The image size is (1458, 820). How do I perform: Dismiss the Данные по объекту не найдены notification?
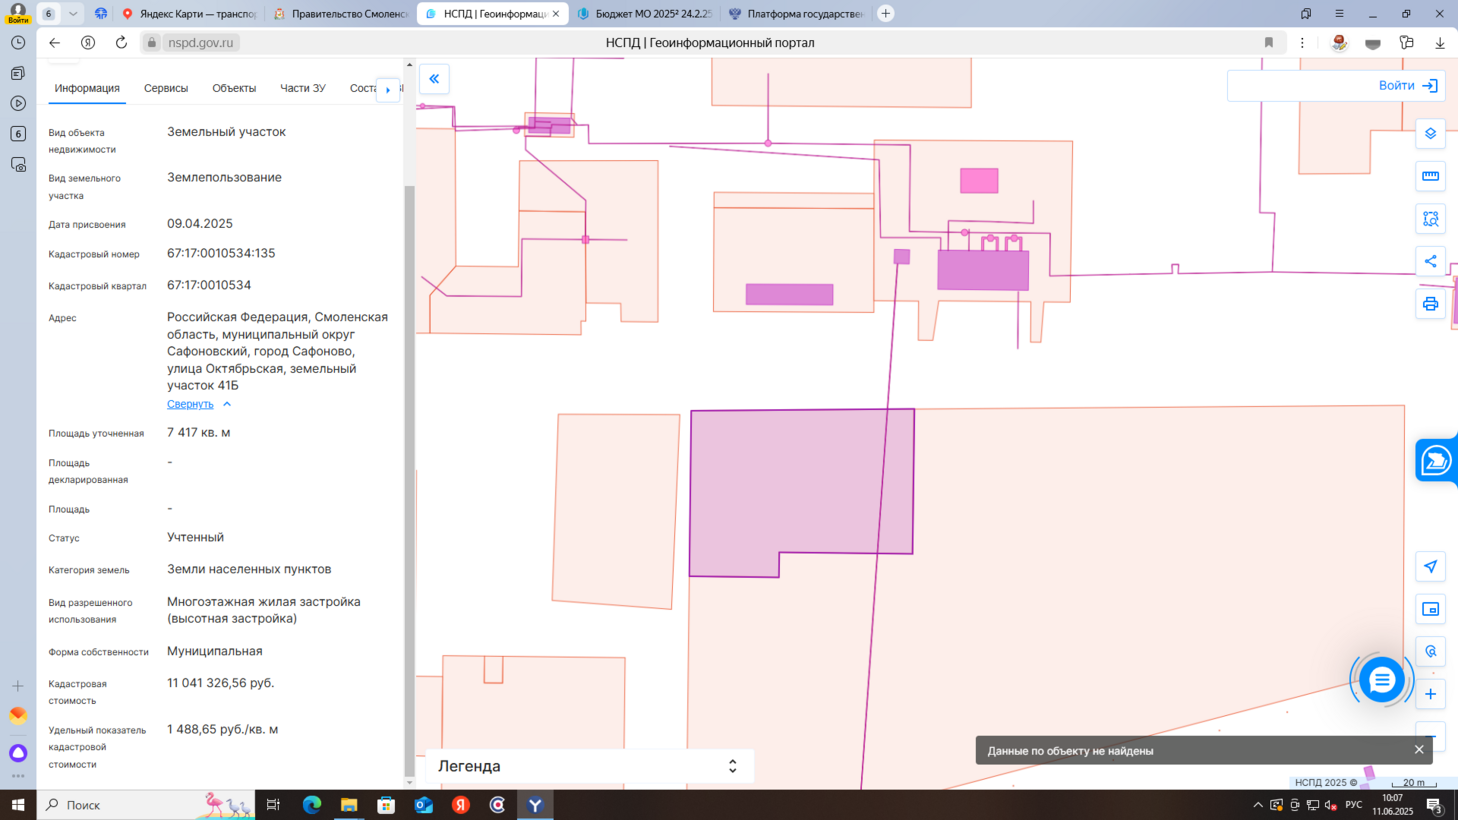[1418, 750]
